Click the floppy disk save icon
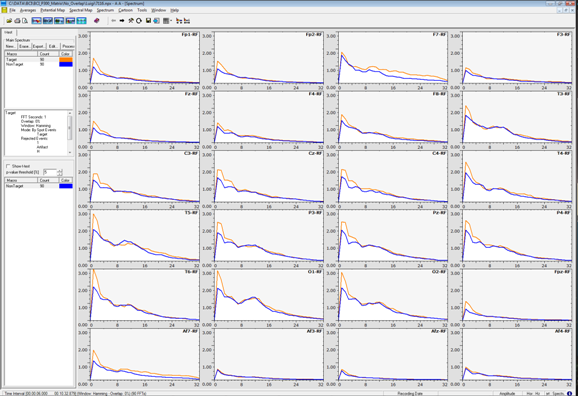This screenshot has width=578, height=396. (x=148, y=21)
